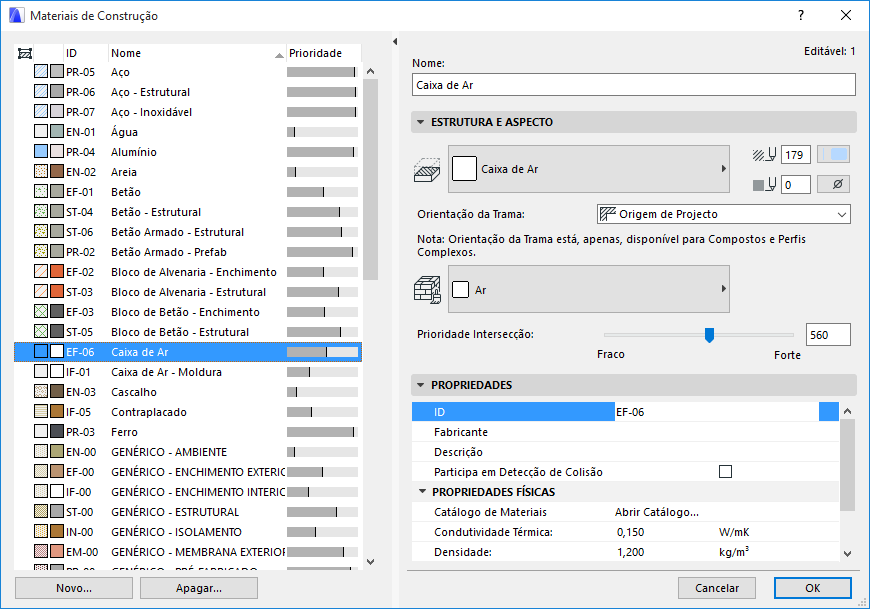The width and height of the screenshot is (870, 609).
Task: Click the Condutividade Térmica value 0,150
Action: point(630,532)
